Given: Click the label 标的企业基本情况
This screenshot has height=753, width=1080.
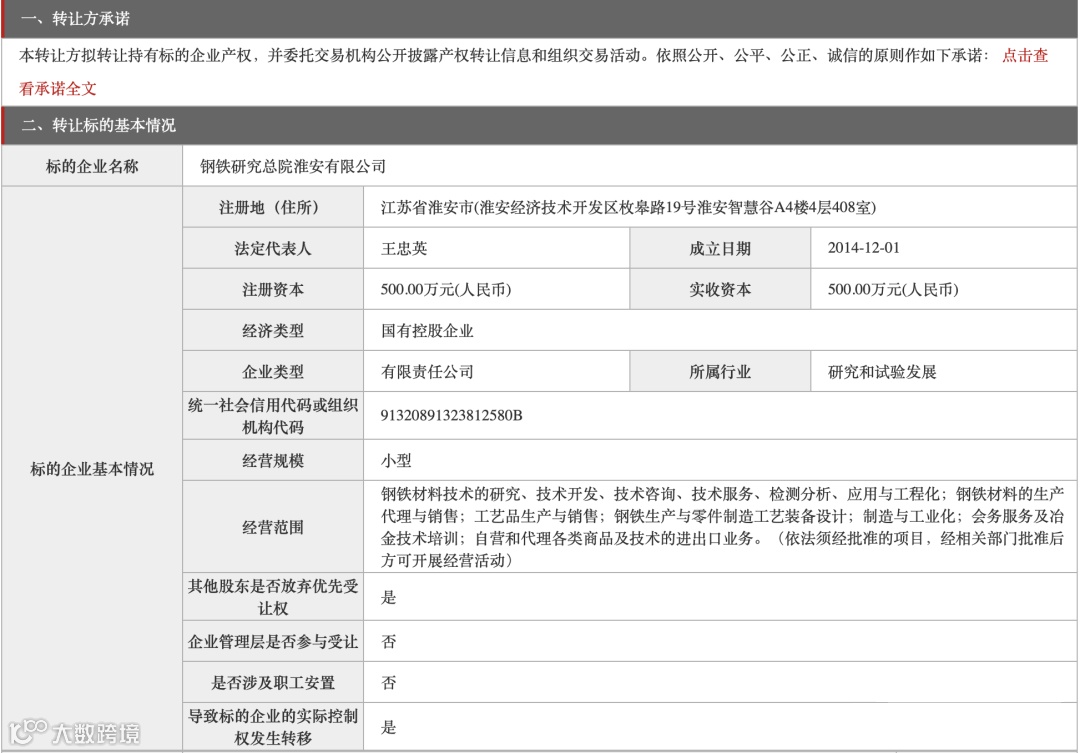Looking at the screenshot, I should 92,469.
